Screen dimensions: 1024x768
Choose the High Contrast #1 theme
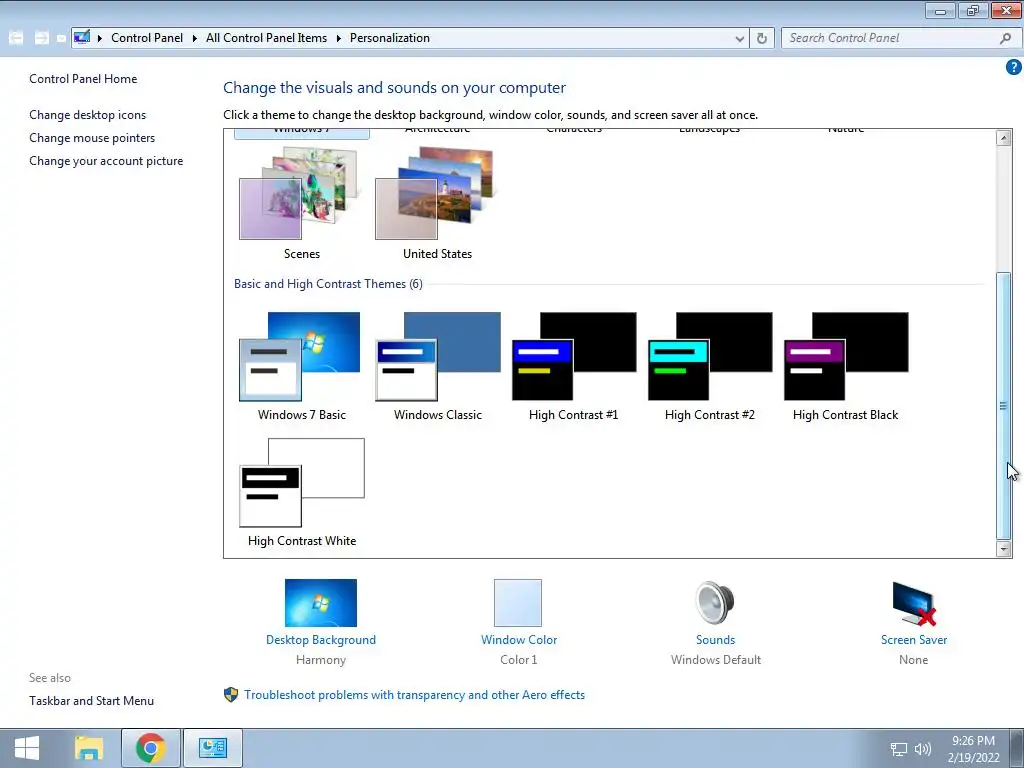[574, 357]
